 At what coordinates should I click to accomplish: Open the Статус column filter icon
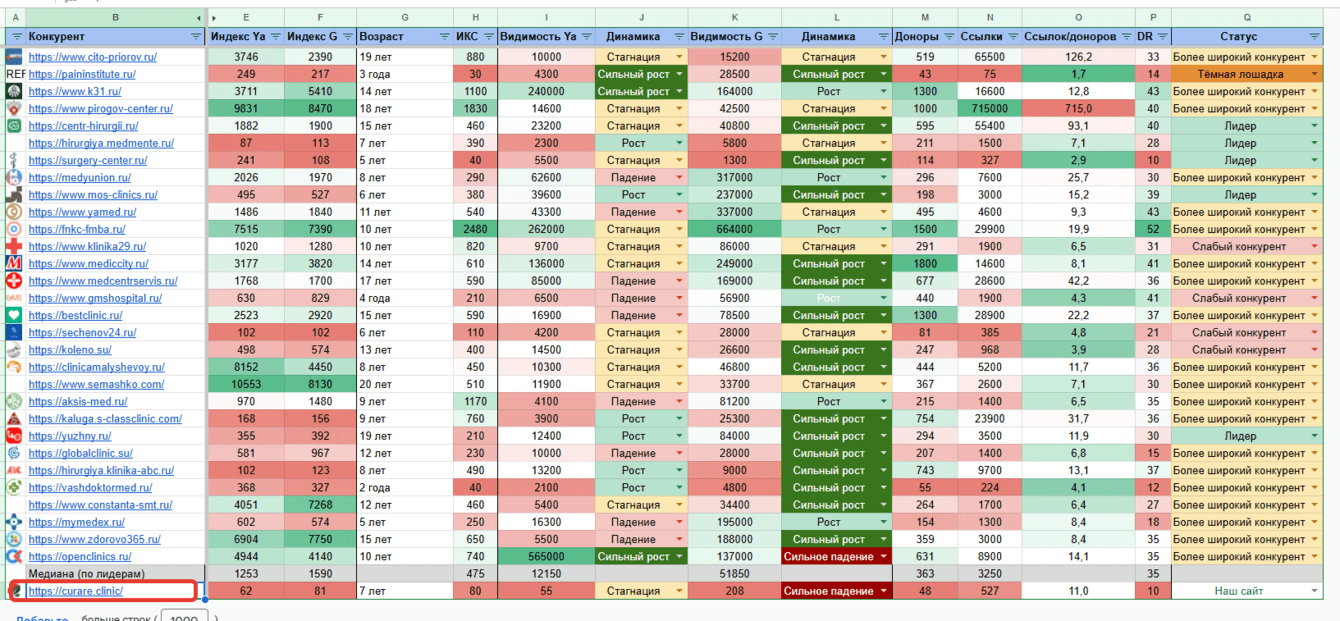pos(1314,36)
